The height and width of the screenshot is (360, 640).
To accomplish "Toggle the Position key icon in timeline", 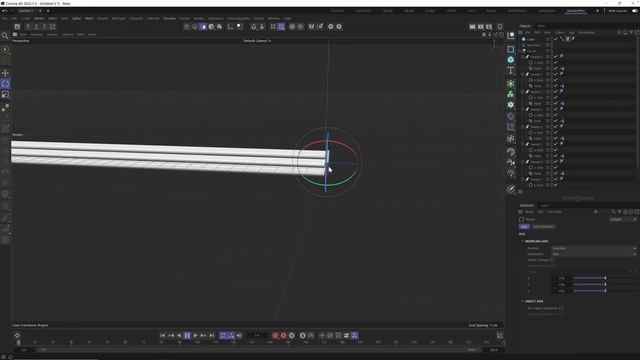I will click(322, 336).
